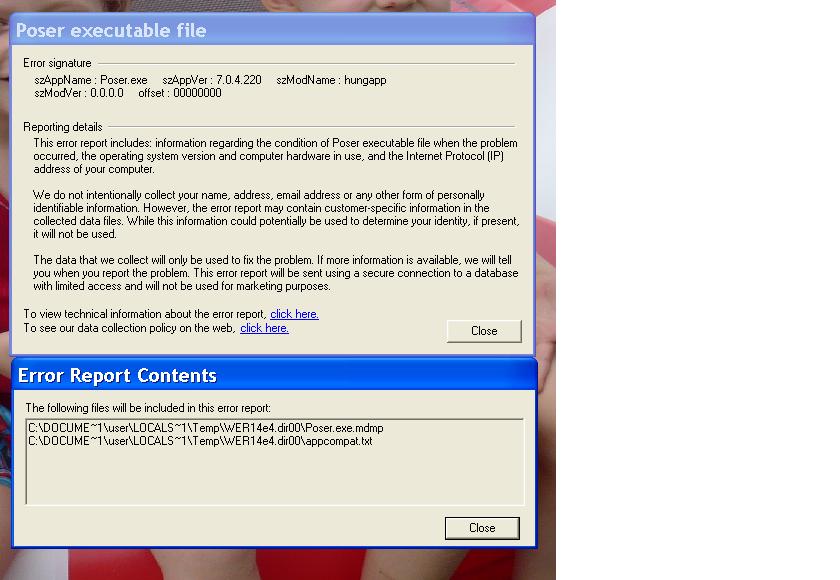The height and width of the screenshot is (580, 840).
Task: Close the Poser executable file dialog
Action: [x=484, y=331]
